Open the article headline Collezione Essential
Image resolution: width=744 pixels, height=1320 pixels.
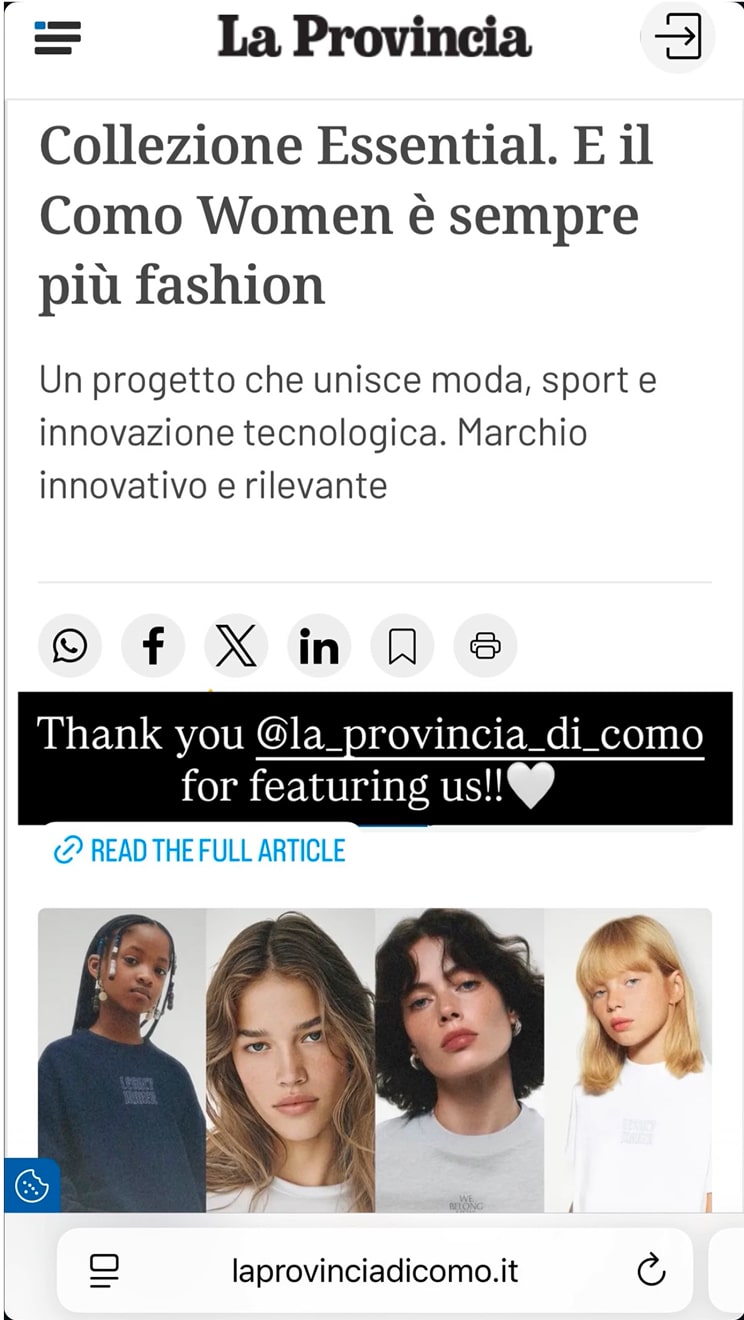point(346,215)
